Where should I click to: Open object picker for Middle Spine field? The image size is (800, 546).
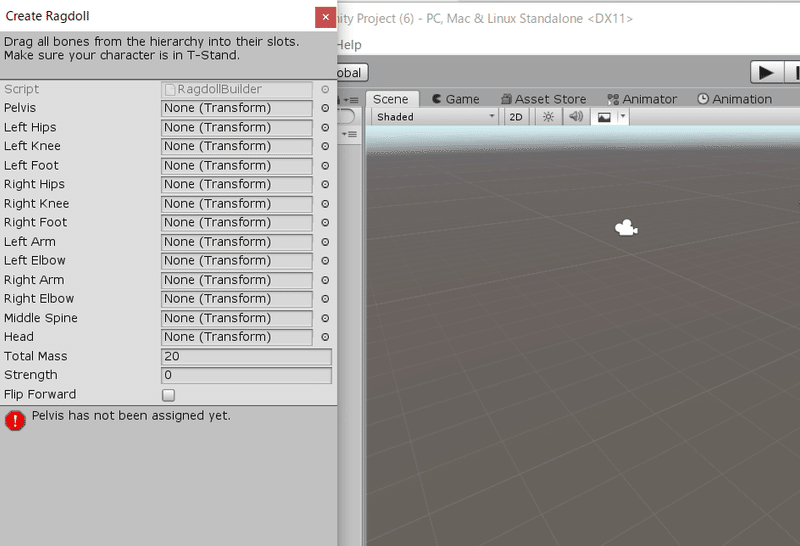[x=325, y=318]
